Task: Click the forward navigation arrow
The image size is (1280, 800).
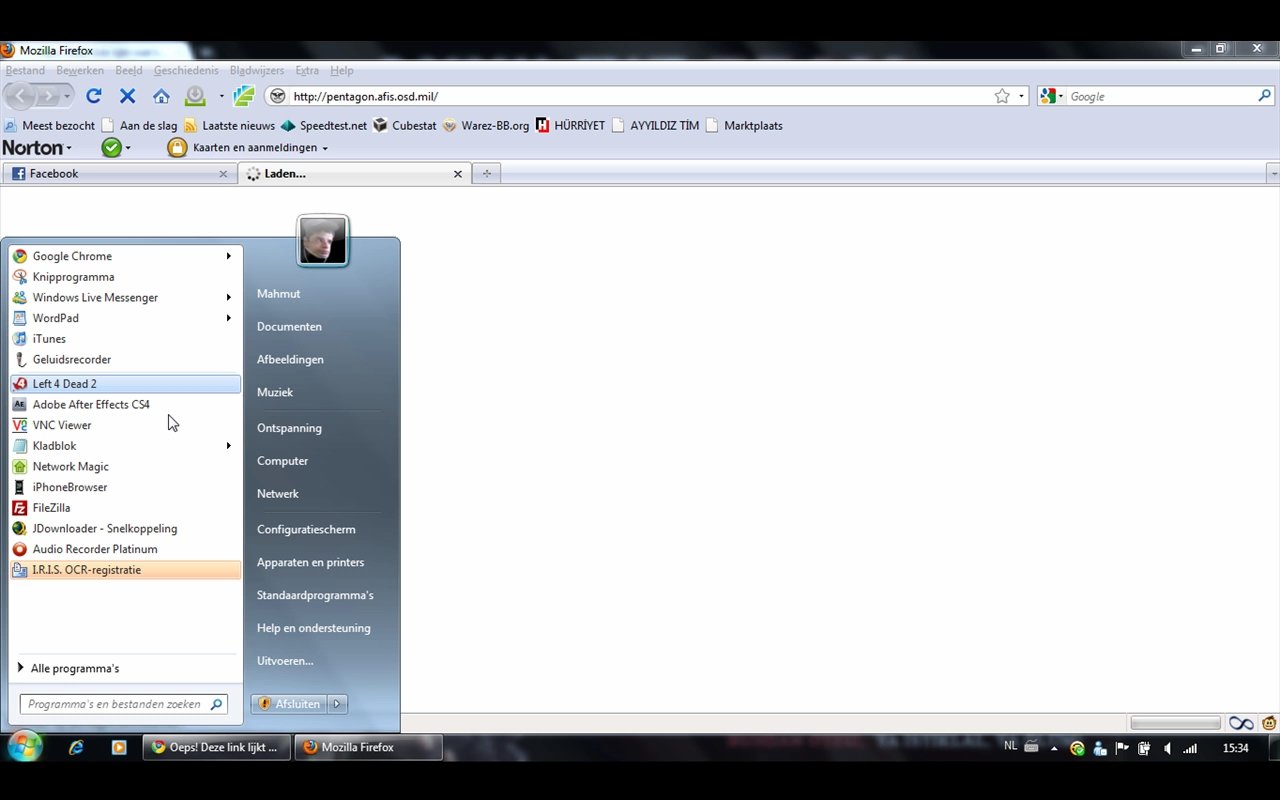Action: point(47,96)
